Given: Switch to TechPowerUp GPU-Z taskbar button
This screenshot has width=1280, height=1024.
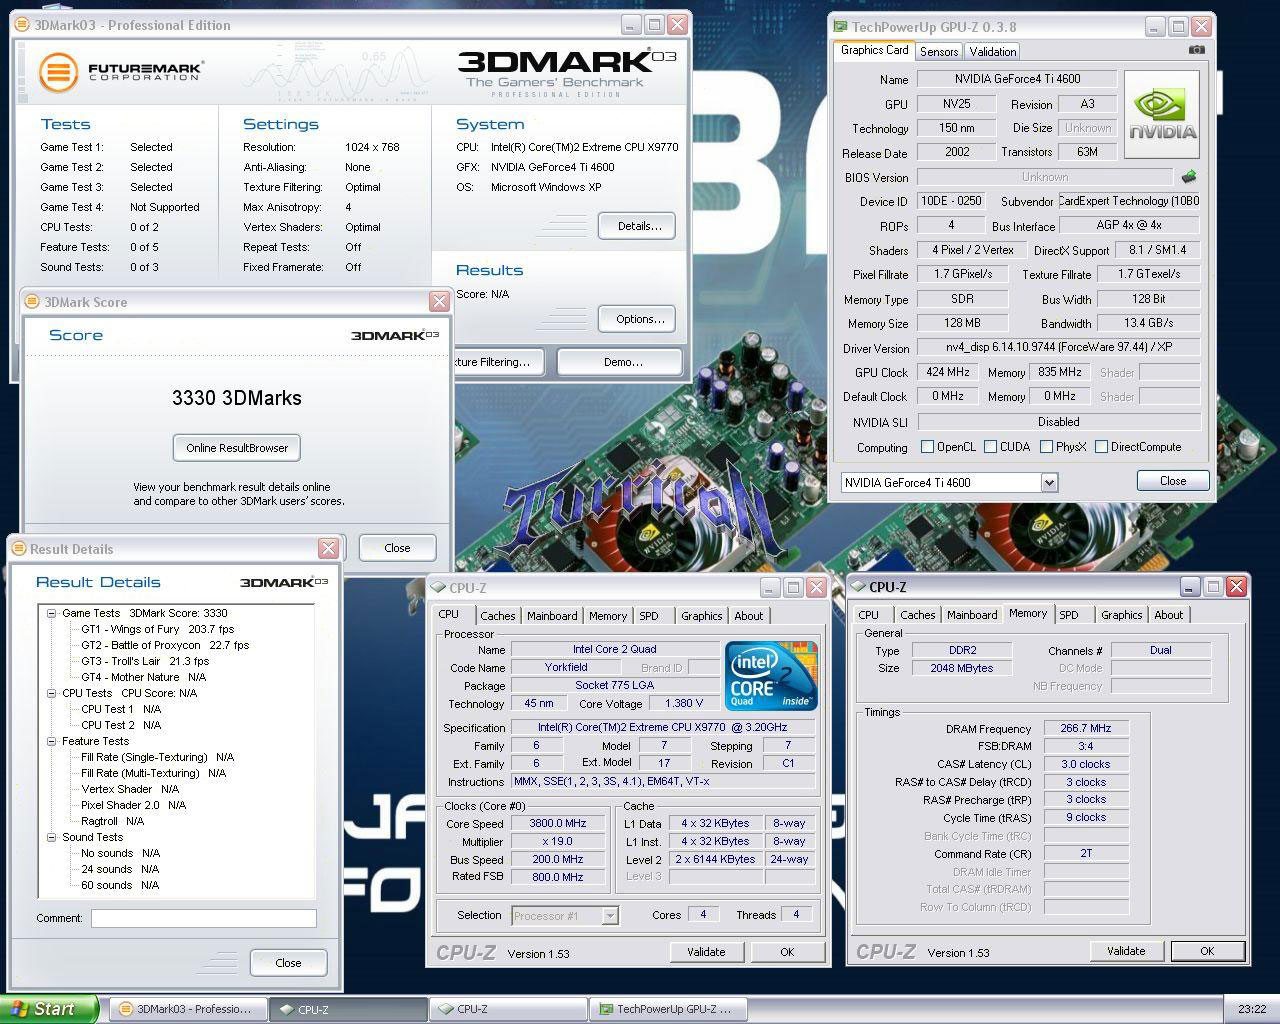Looking at the screenshot, I should [668, 1009].
